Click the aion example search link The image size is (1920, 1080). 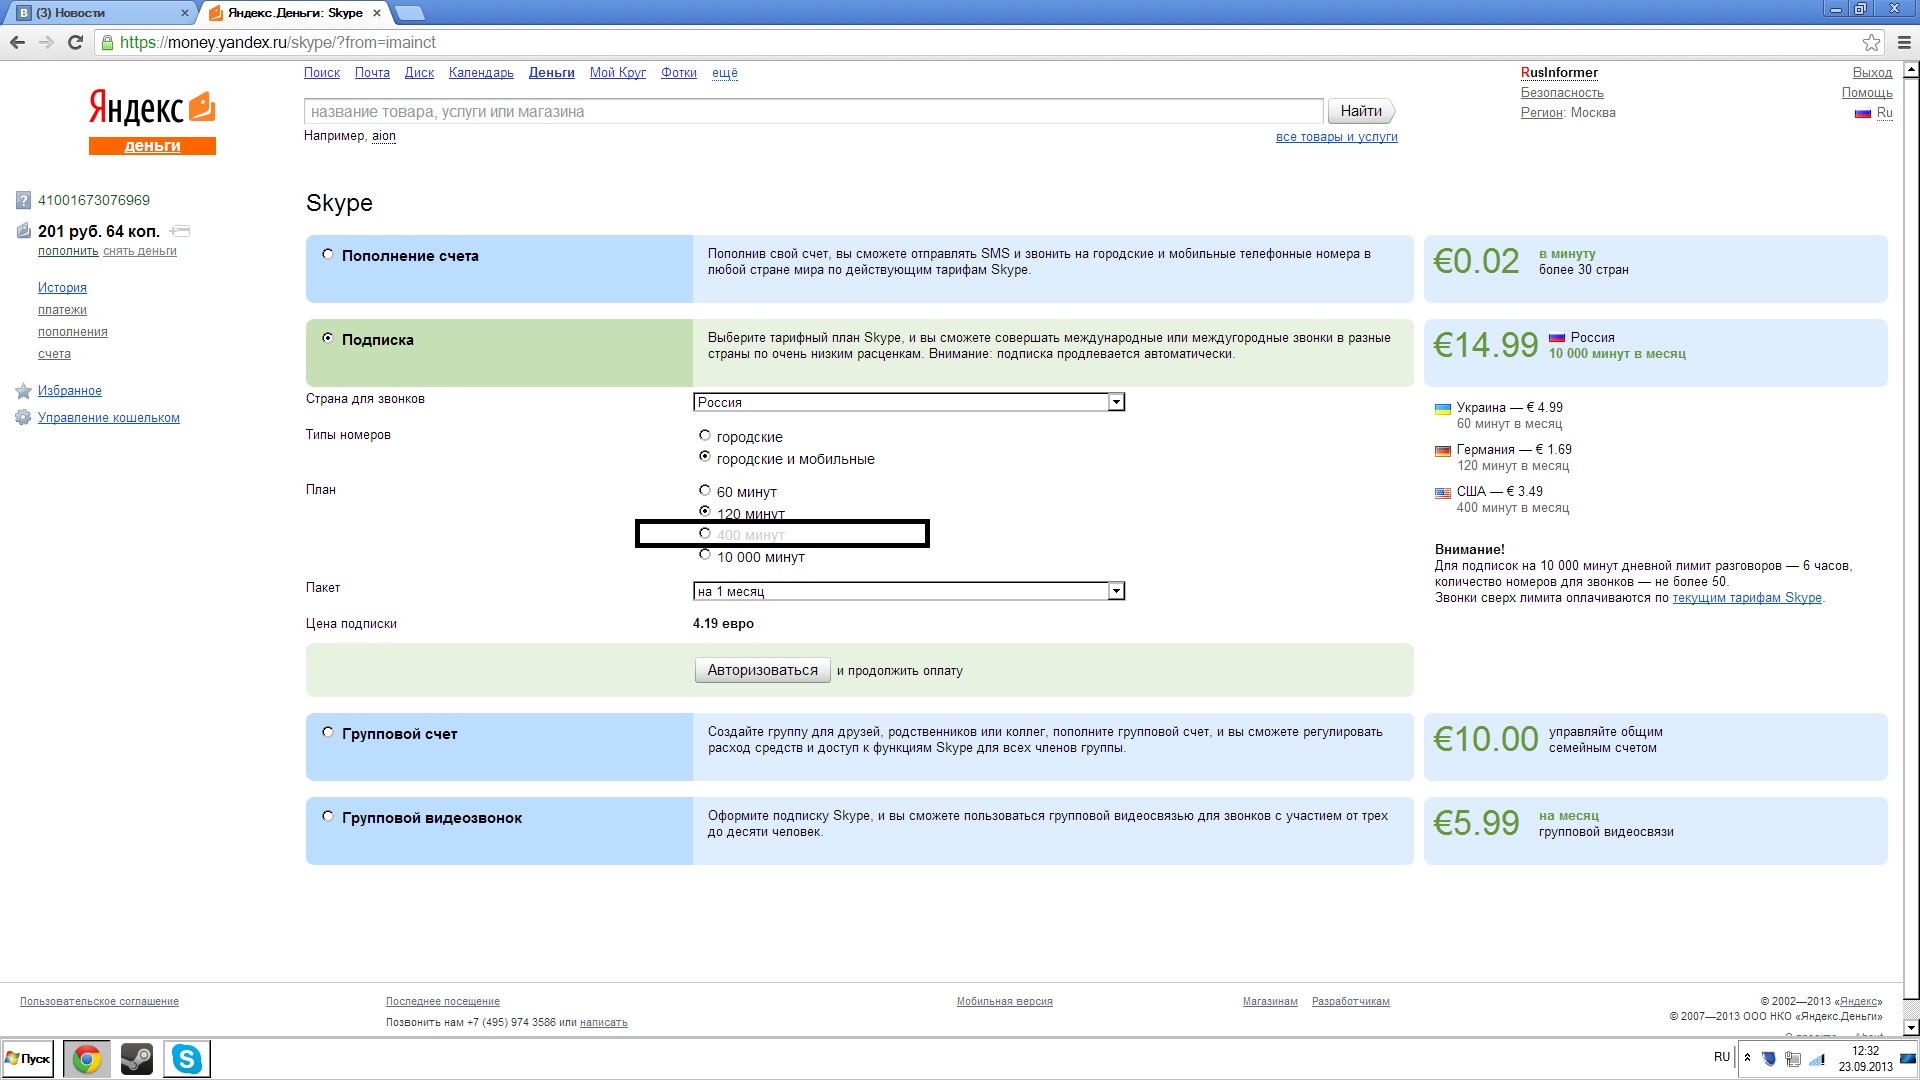pyautogui.click(x=384, y=136)
